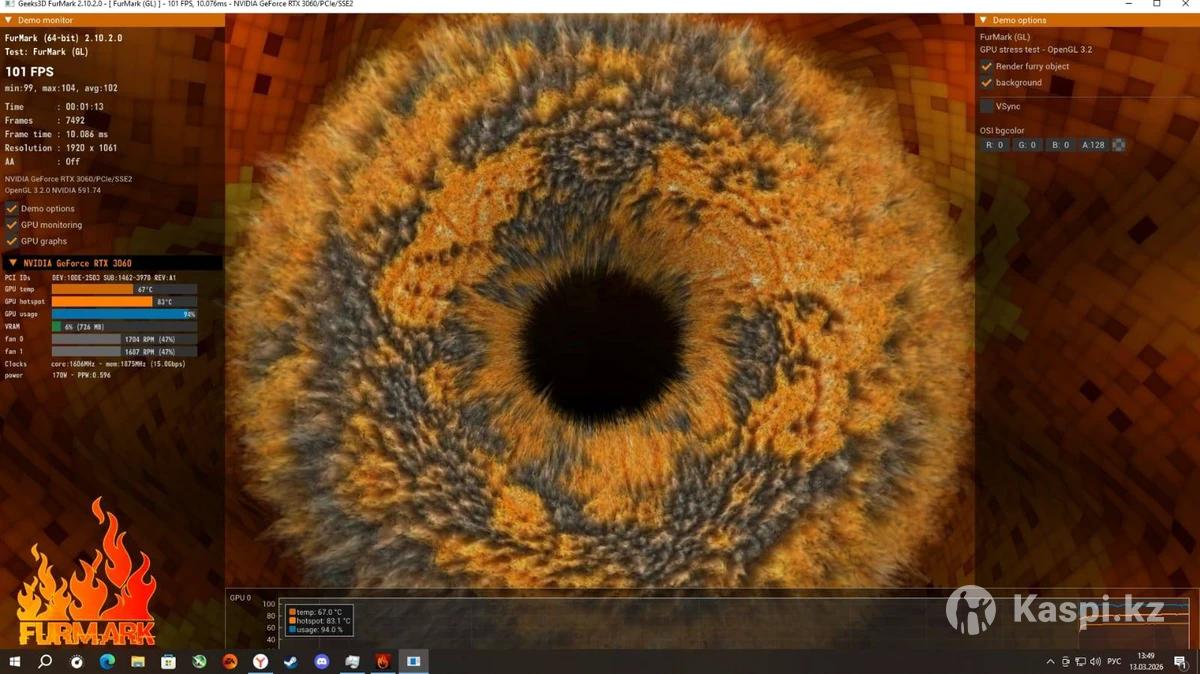Click the R: 0 color value field
Viewport: 1200px width, 674px height.
(x=994, y=145)
